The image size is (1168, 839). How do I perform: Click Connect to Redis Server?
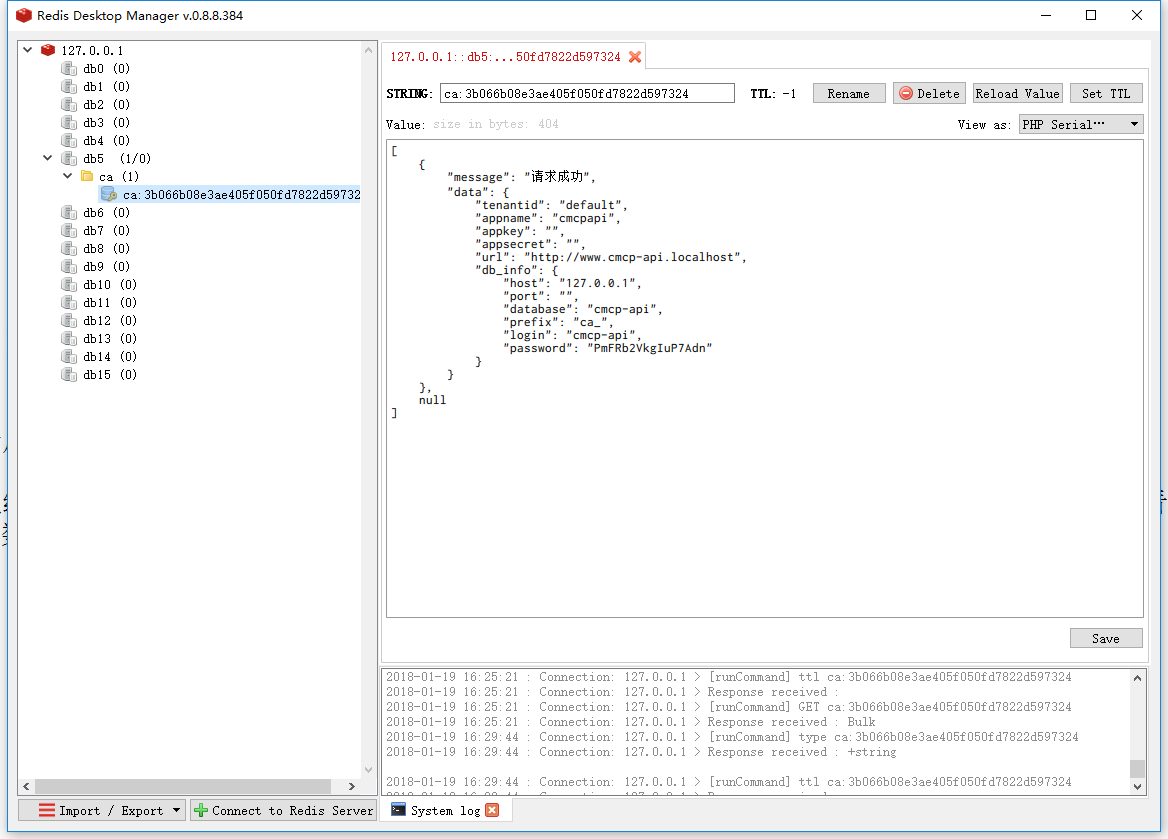[283, 810]
